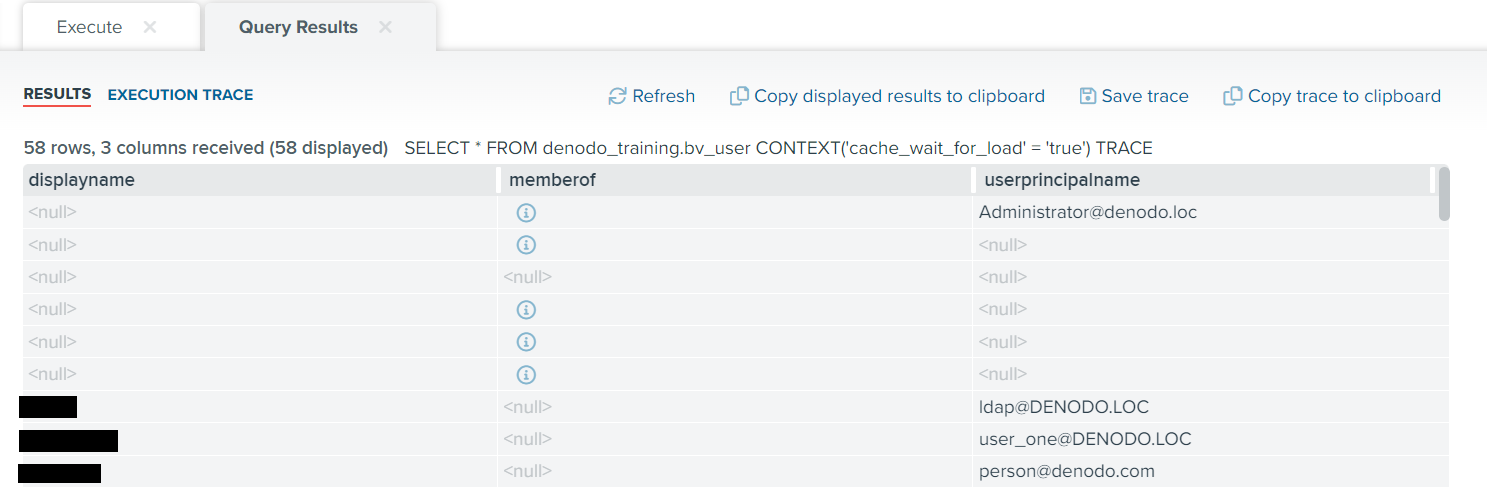Click the '58 rows, 3 columns received' status text
1487x492 pixels.
tap(206, 148)
